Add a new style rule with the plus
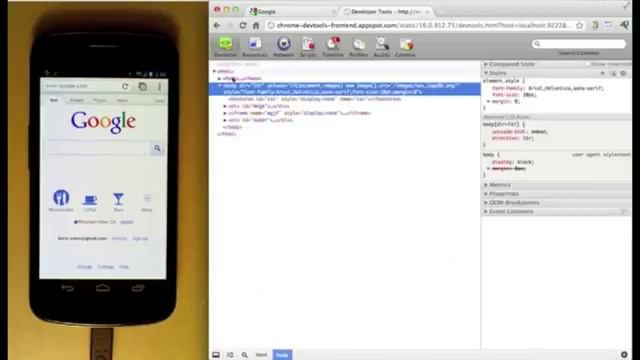The height and width of the screenshot is (360, 640). [602, 73]
